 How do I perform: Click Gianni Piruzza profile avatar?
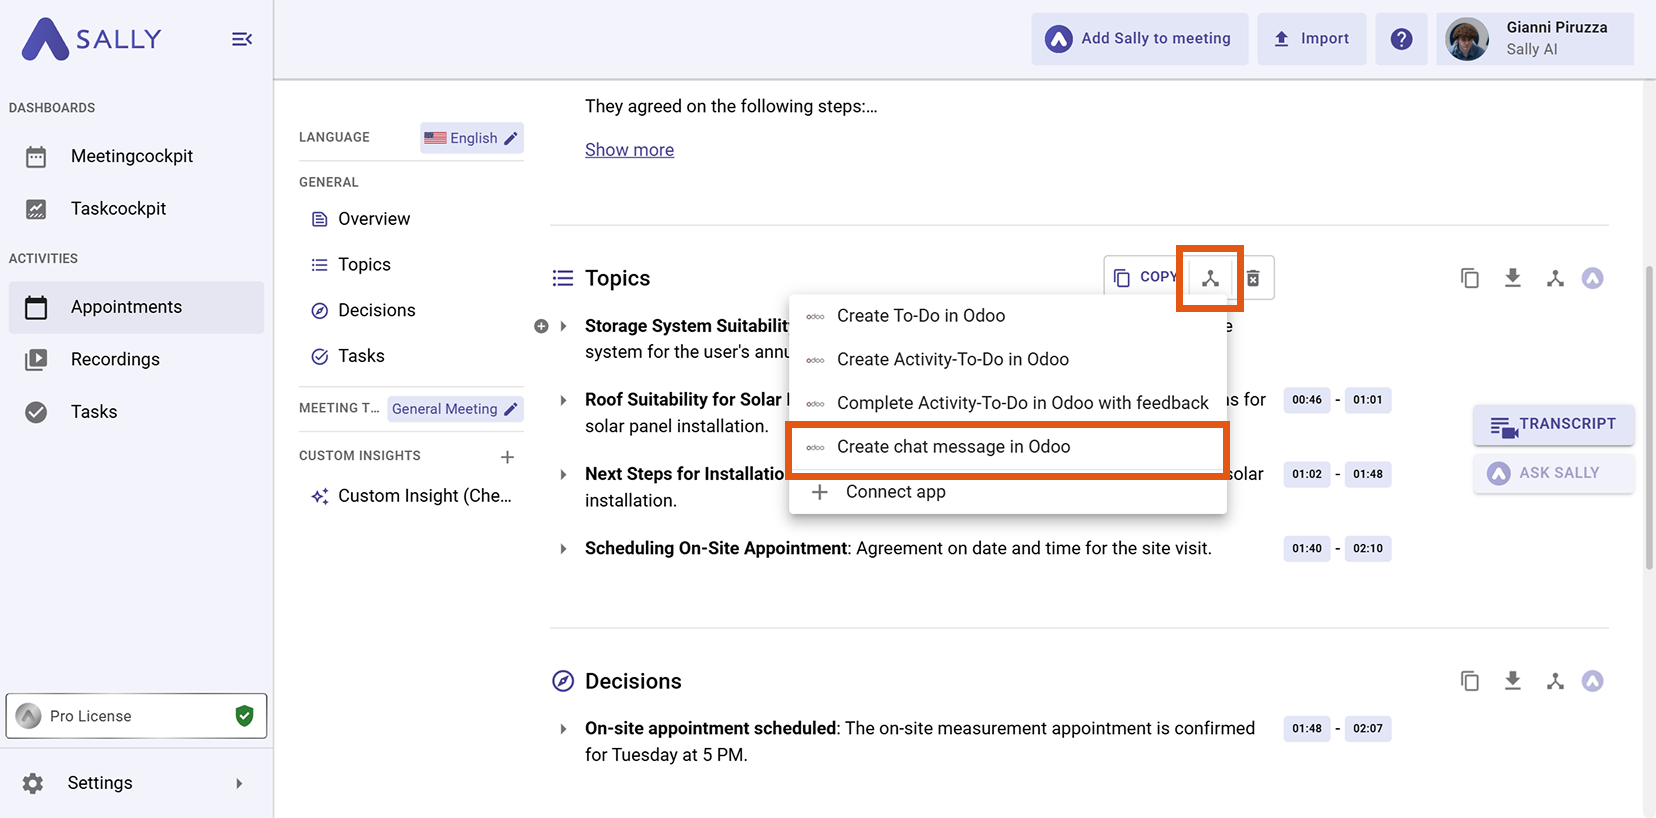tap(1467, 39)
